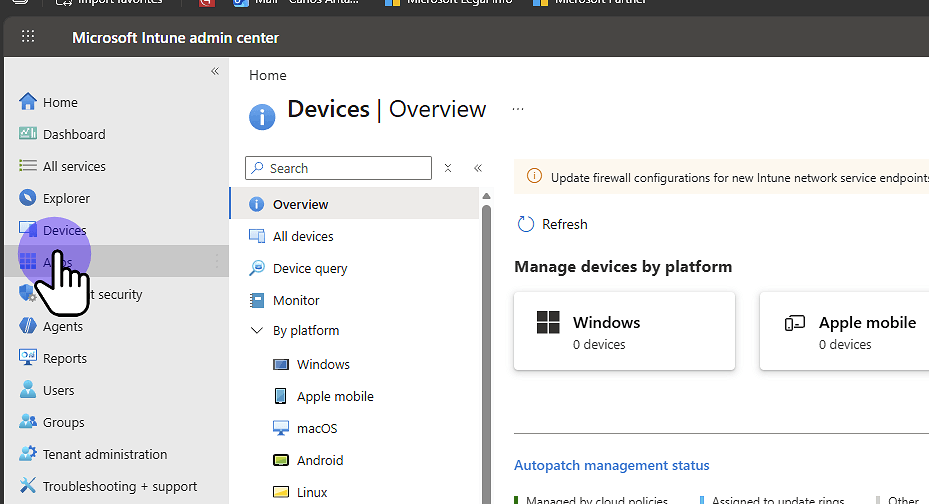The image size is (929, 504).
Task: Collapse the By platform section
Action: (x=257, y=330)
